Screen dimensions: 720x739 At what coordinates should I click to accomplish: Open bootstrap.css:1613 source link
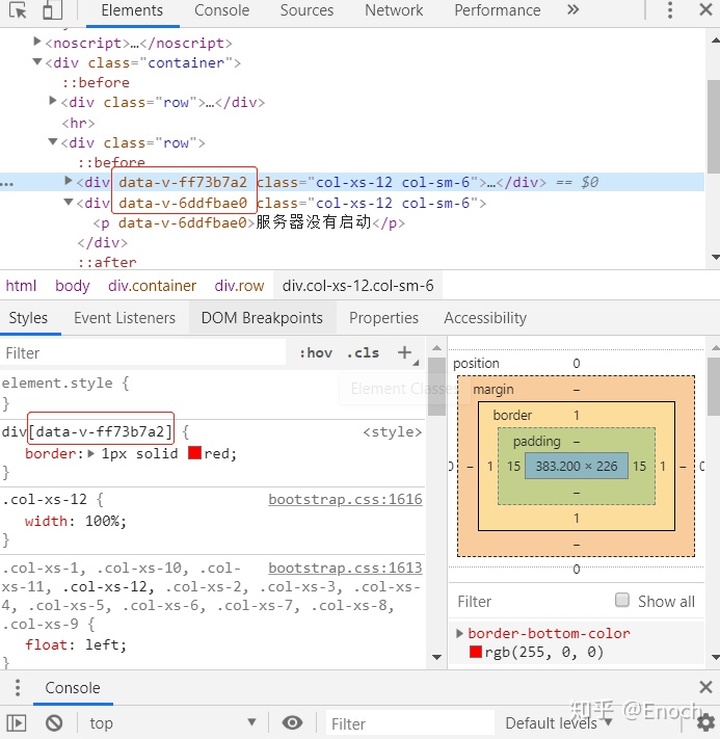pyautogui.click(x=345, y=568)
